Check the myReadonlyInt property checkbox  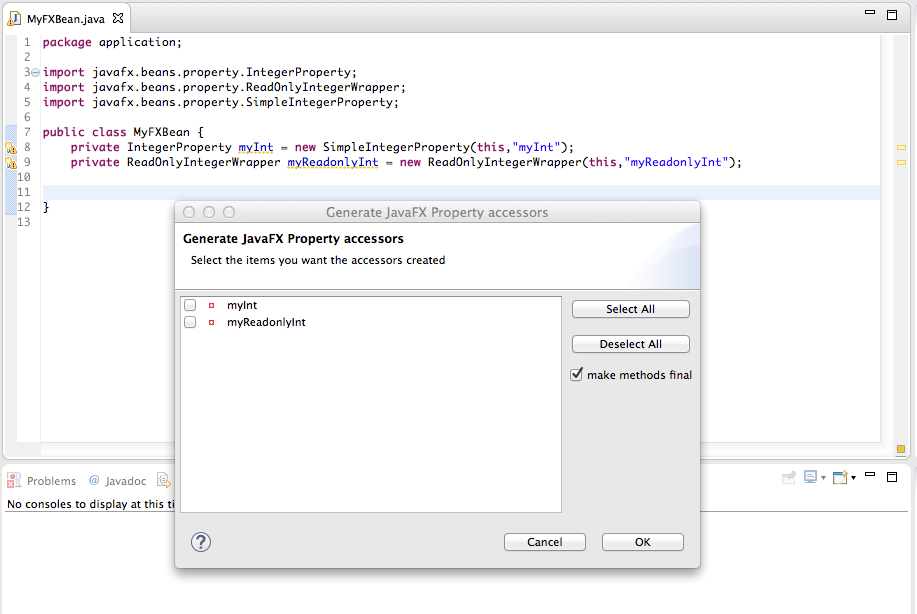[x=190, y=322]
